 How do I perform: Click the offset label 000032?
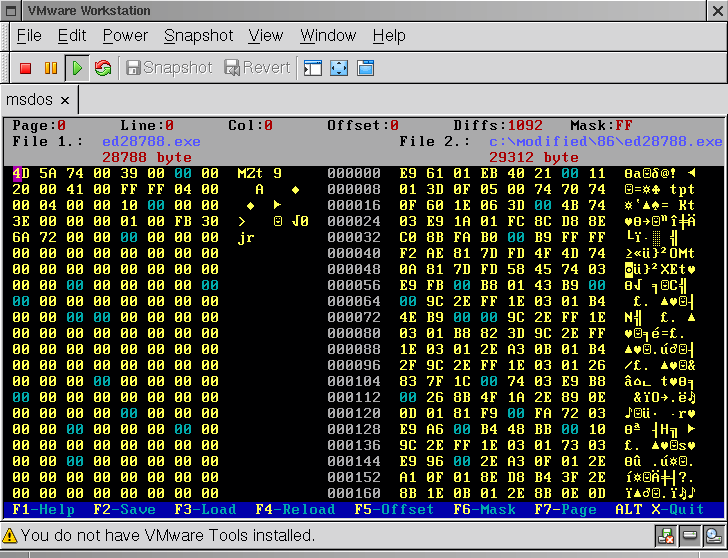[x=354, y=238]
